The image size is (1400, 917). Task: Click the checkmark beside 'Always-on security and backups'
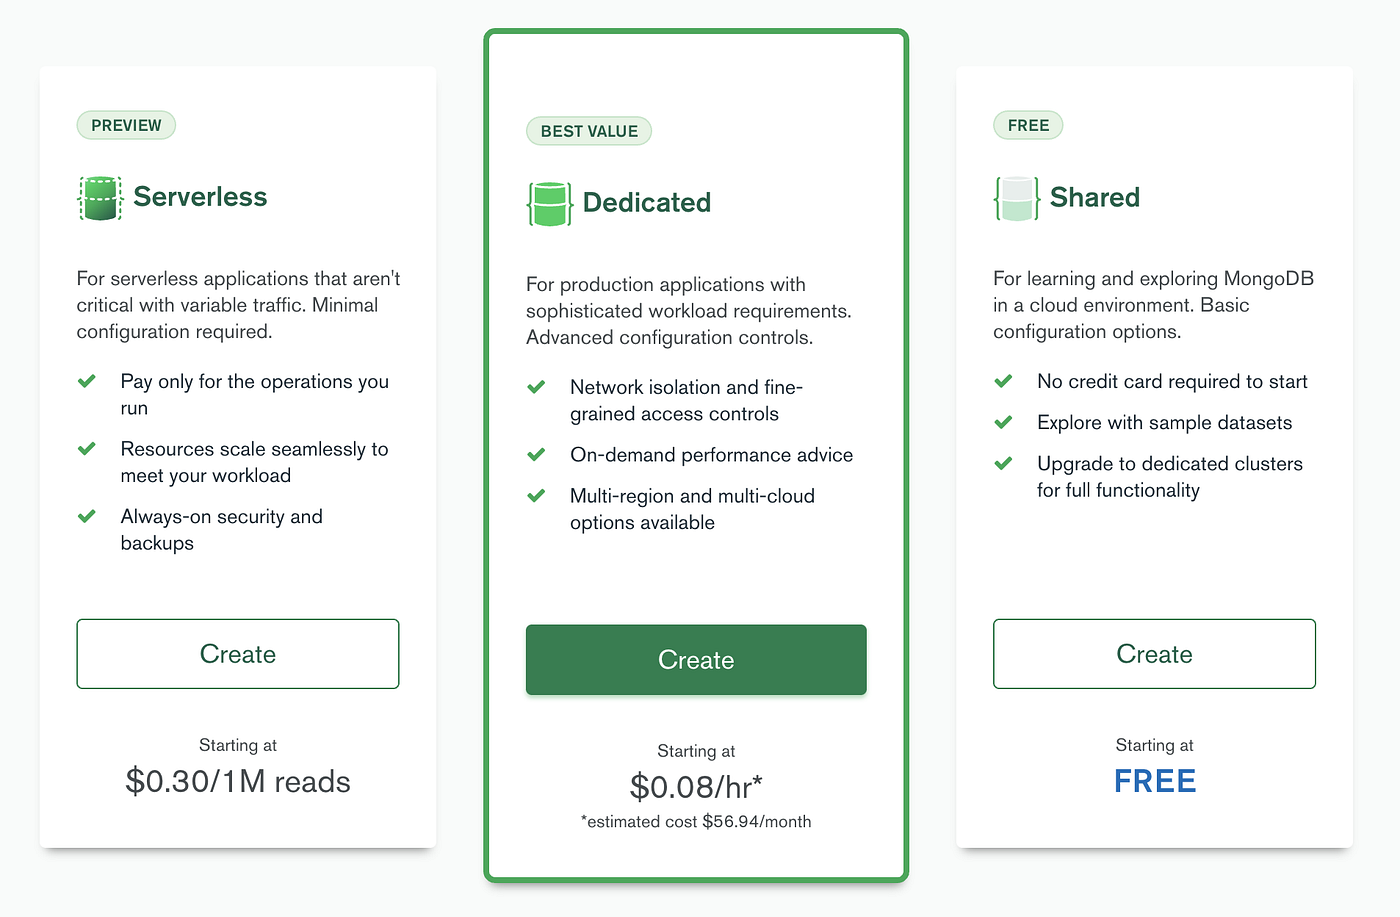(x=87, y=517)
